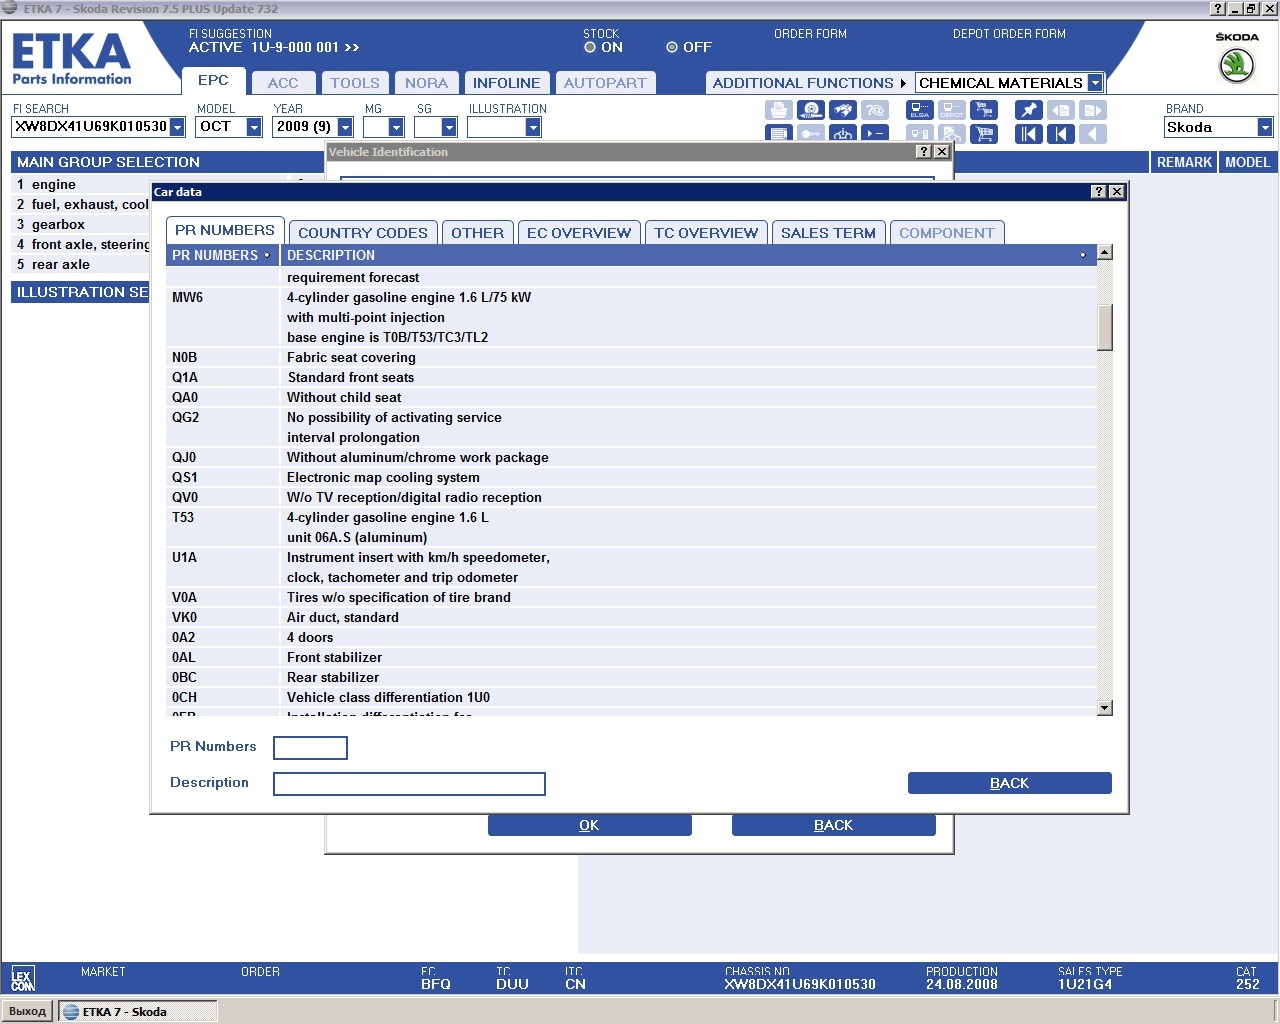Switch to the ACC tab

tap(283, 83)
